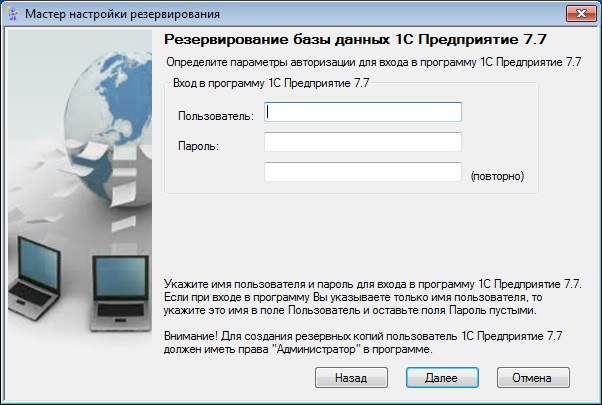The width and height of the screenshot is (602, 405).
Task: Cancel the wizard via Отмена button
Action: (x=533, y=378)
